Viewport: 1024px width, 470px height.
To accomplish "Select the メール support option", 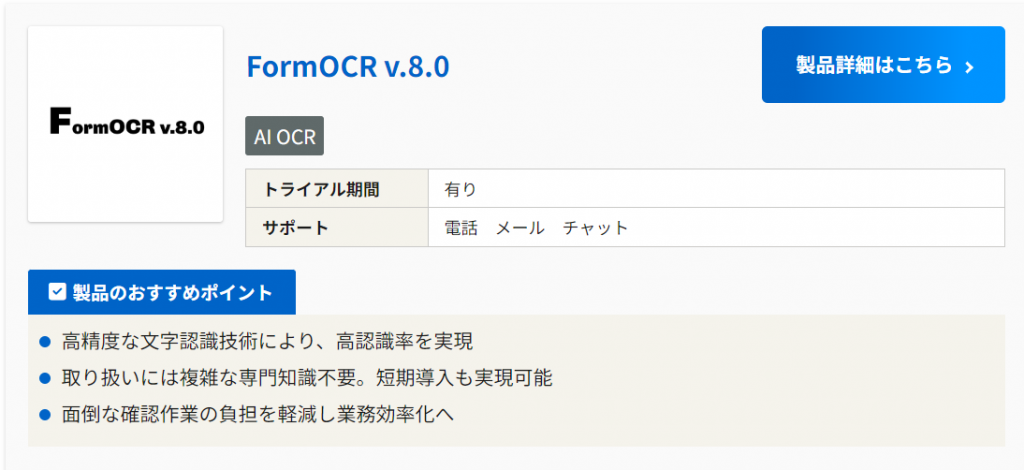I will [x=520, y=227].
